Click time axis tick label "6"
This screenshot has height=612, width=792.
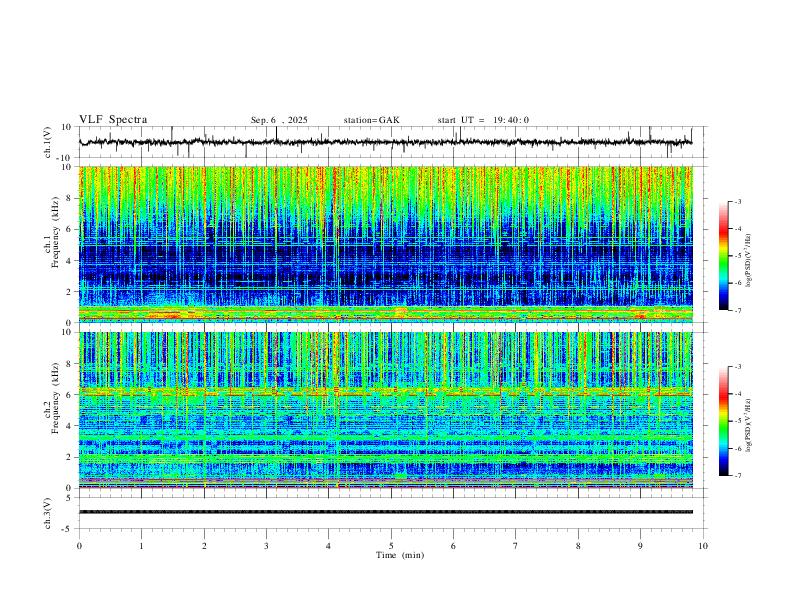(453, 546)
